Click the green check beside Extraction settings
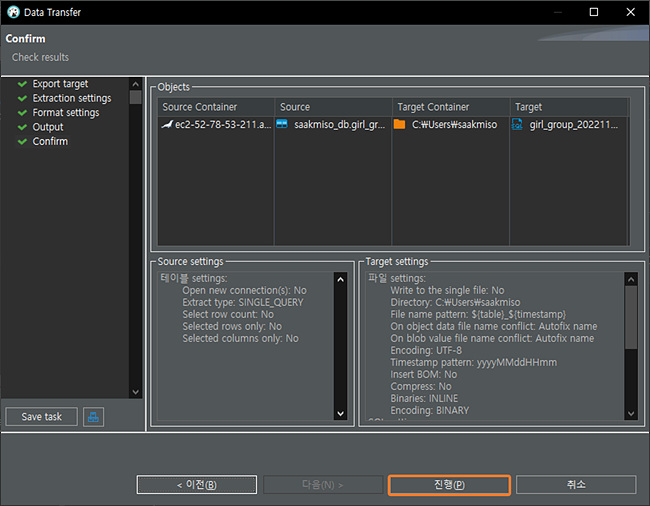The height and width of the screenshot is (506, 650). click(22, 99)
